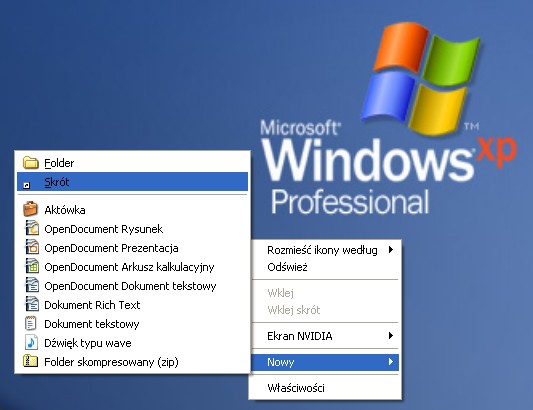Click the OpenDocument Dokument tekstowy icon
Screen dimensions: 533x410
tap(32, 285)
